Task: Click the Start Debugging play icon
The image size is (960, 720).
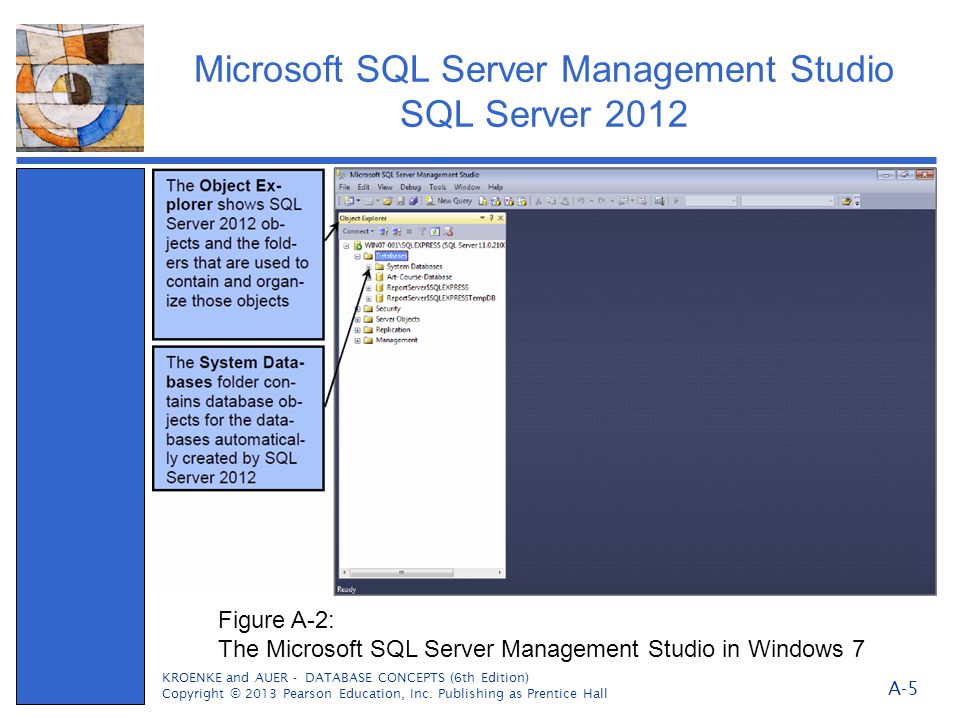Action: click(676, 201)
